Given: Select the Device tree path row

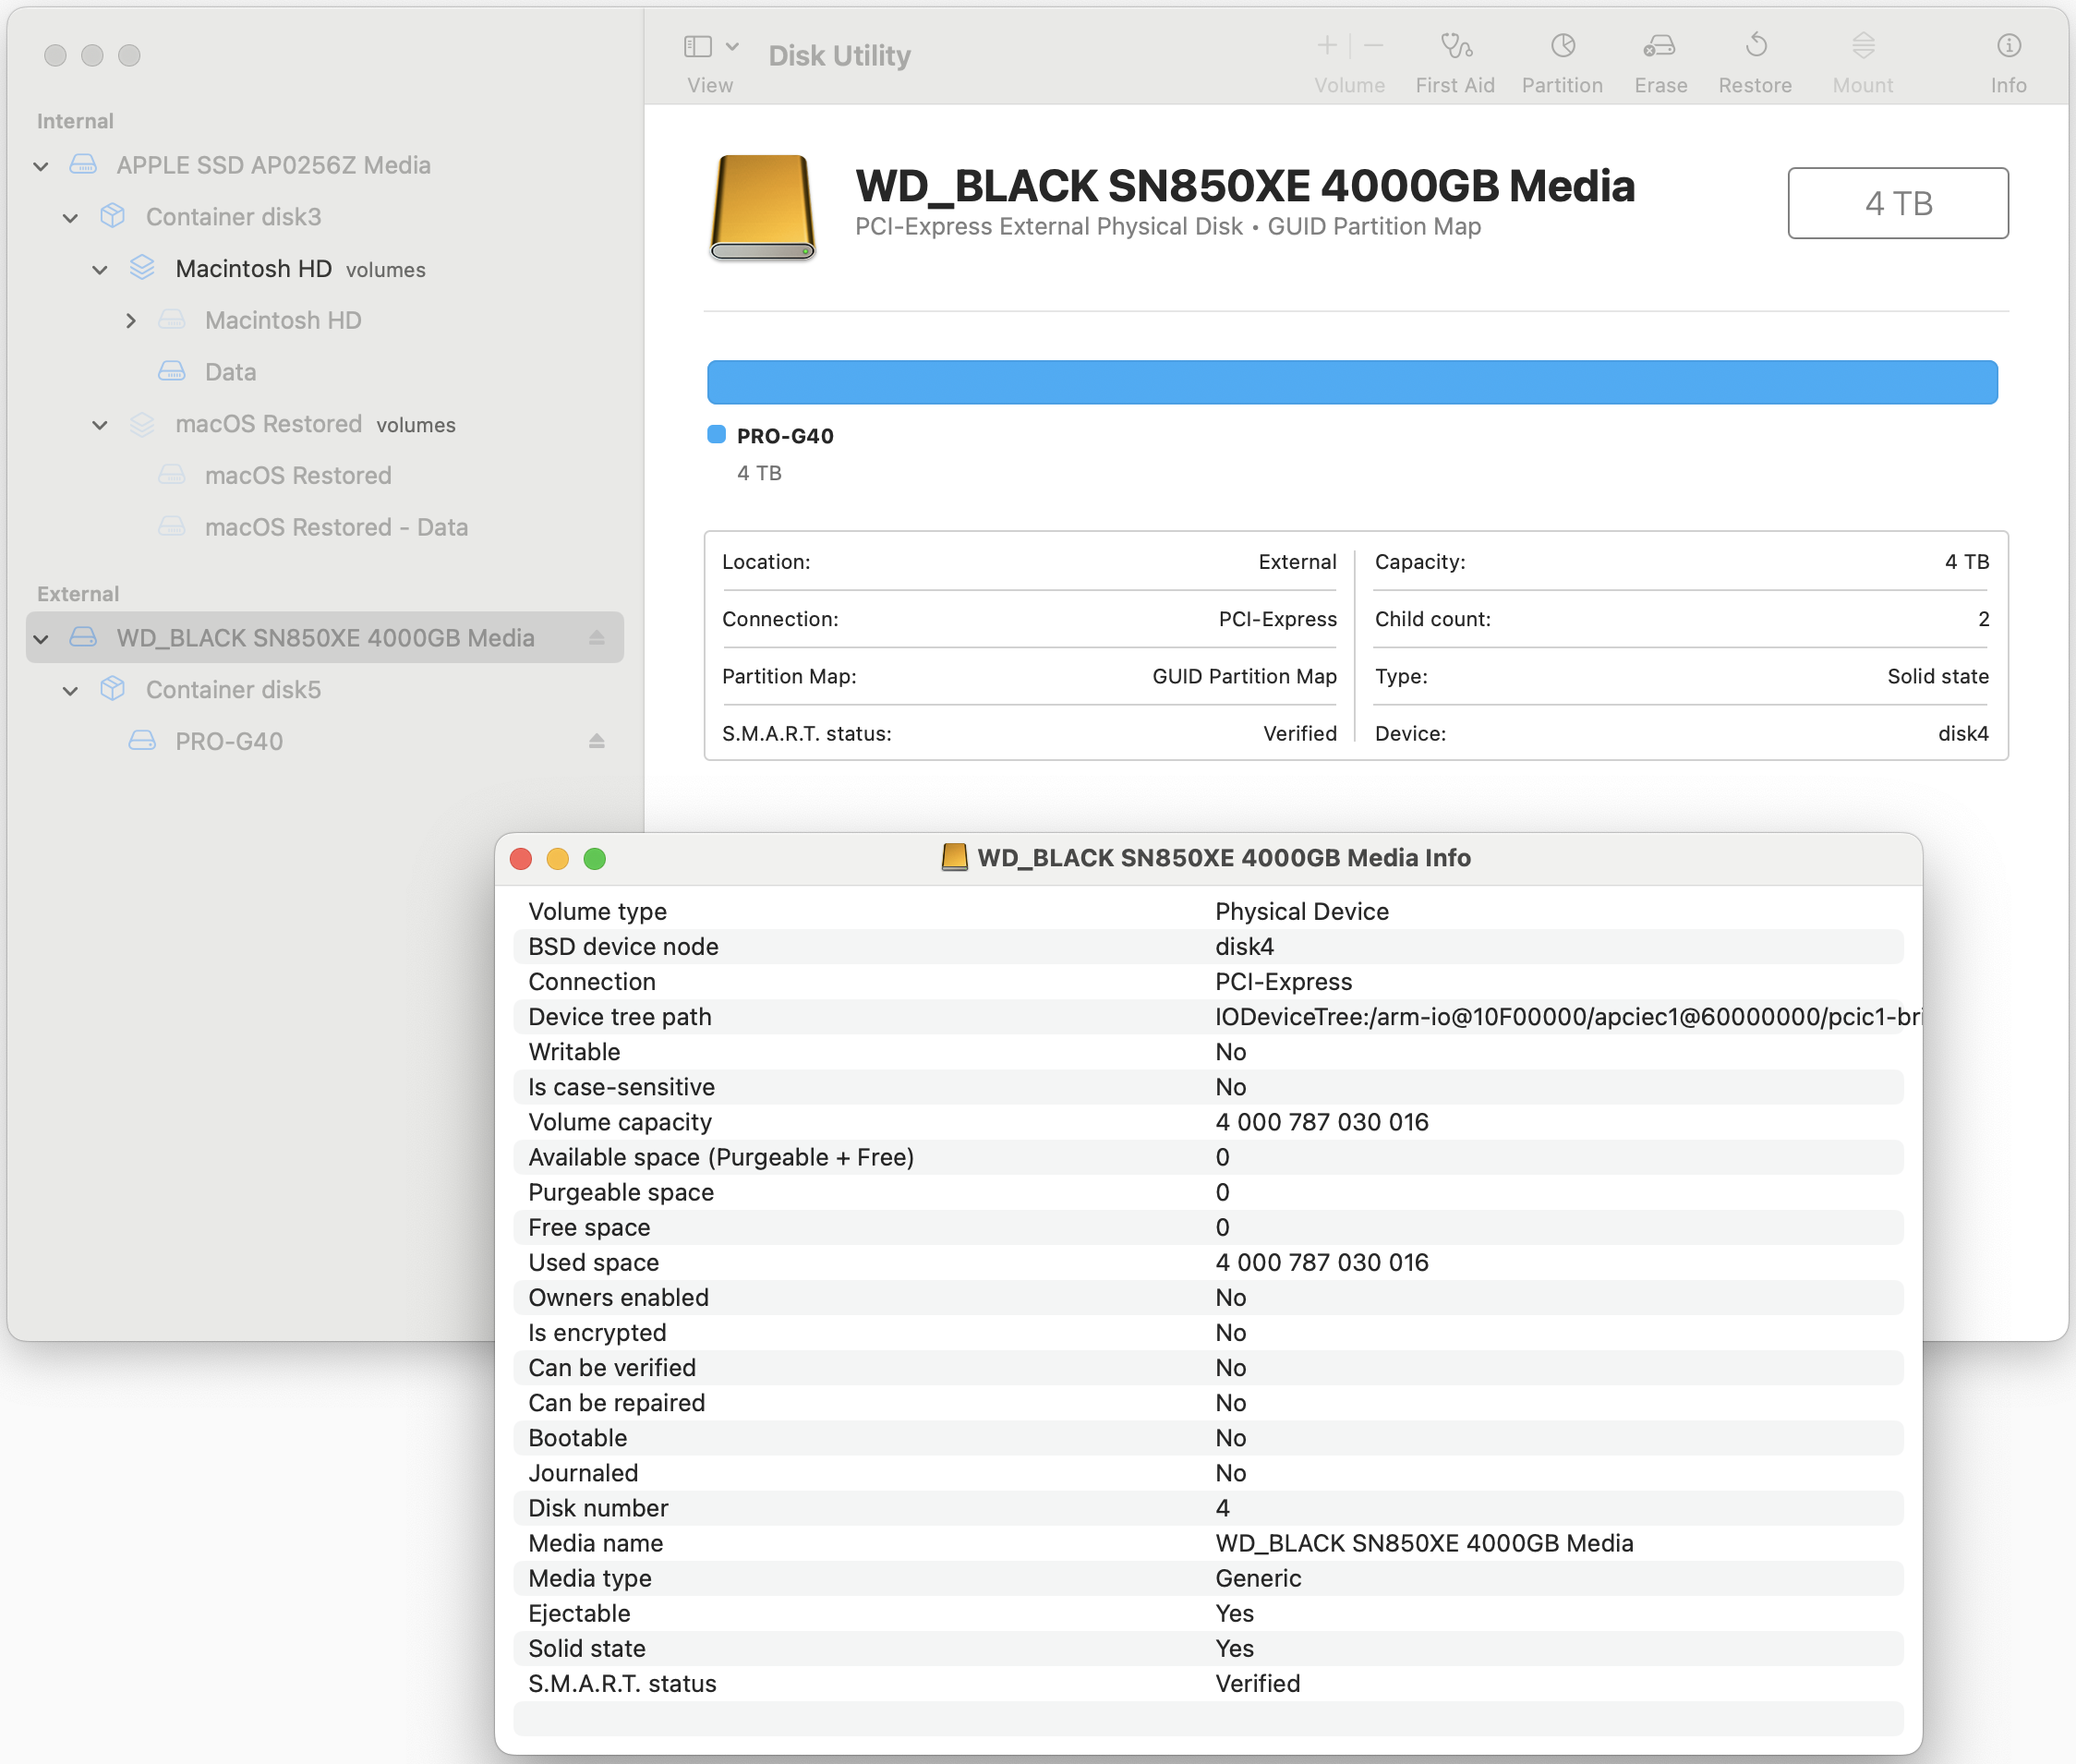Looking at the screenshot, I should pyautogui.click(x=1208, y=1017).
